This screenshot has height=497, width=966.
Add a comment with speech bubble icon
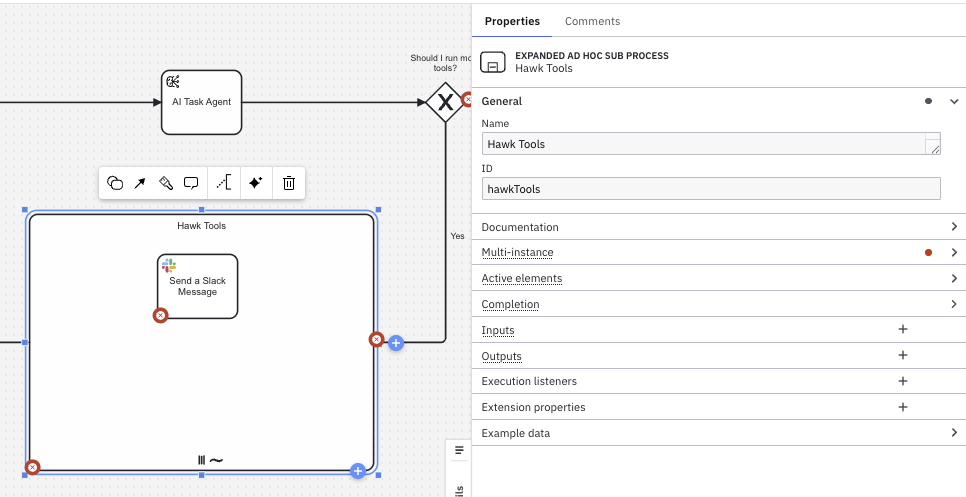191,183
